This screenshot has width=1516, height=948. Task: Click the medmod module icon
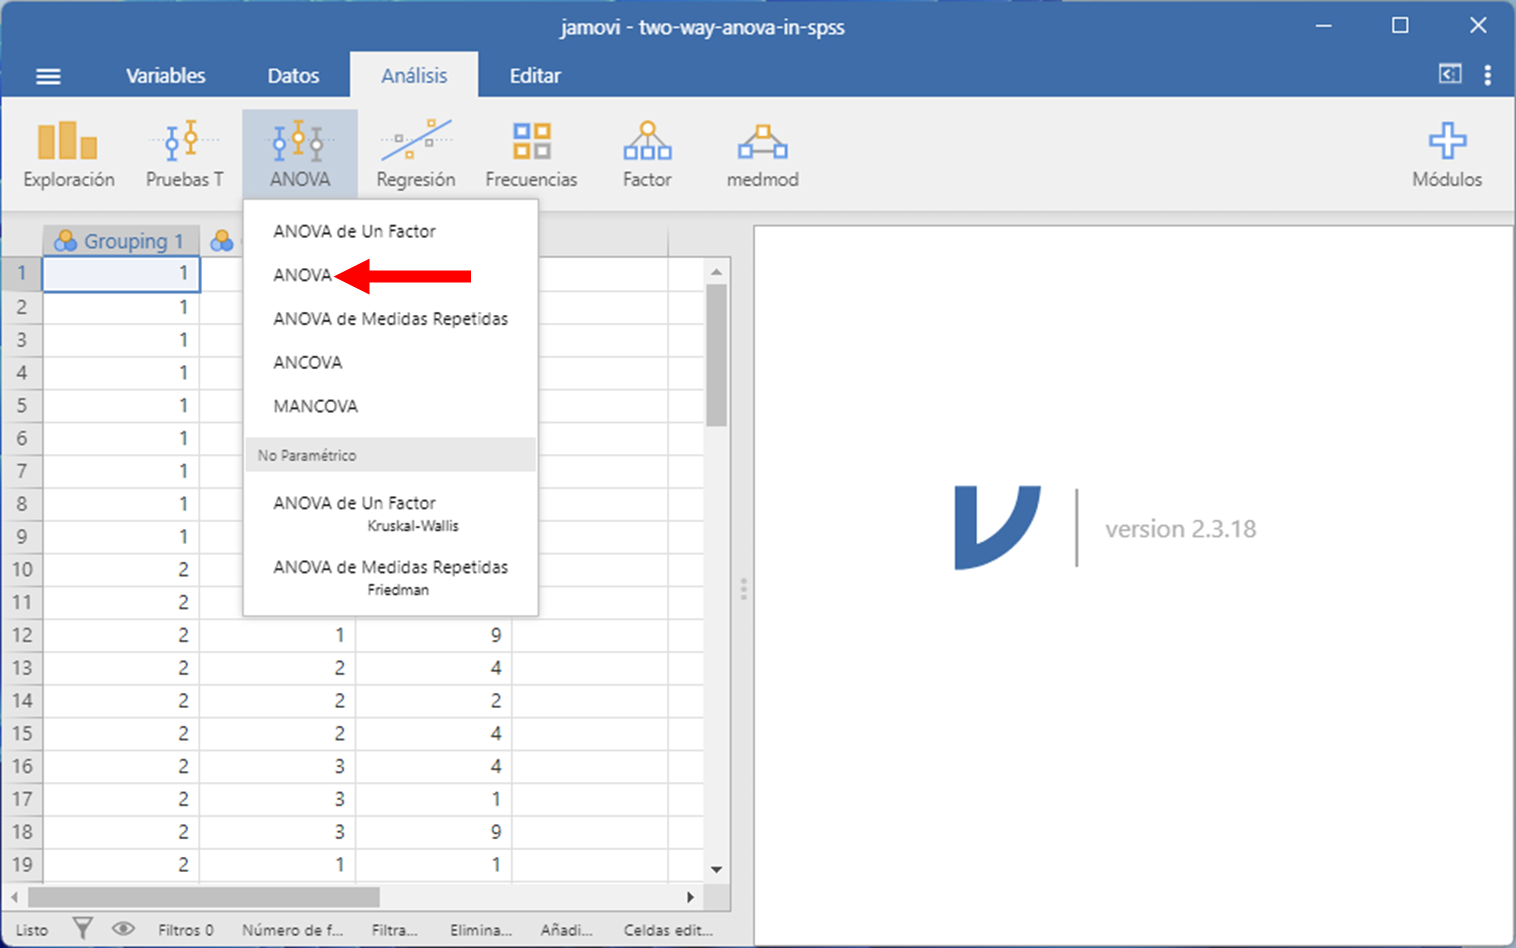[762, 154]
